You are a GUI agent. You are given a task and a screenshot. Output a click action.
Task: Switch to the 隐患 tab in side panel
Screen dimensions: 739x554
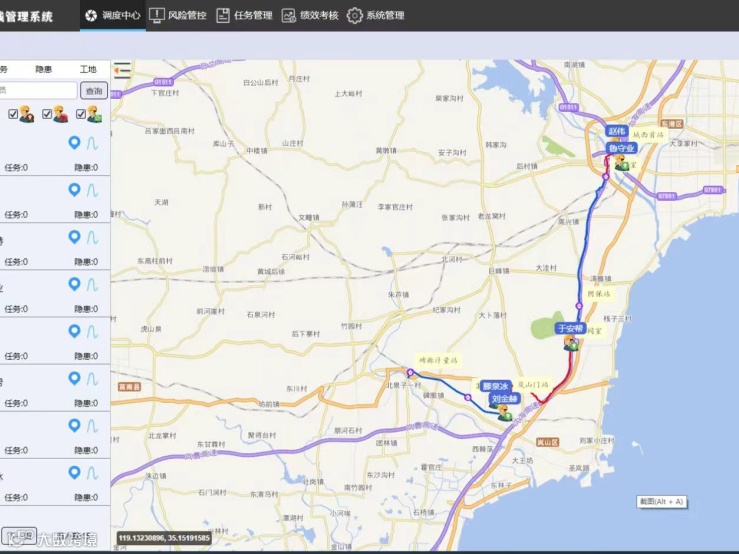[x=43, y=69]
